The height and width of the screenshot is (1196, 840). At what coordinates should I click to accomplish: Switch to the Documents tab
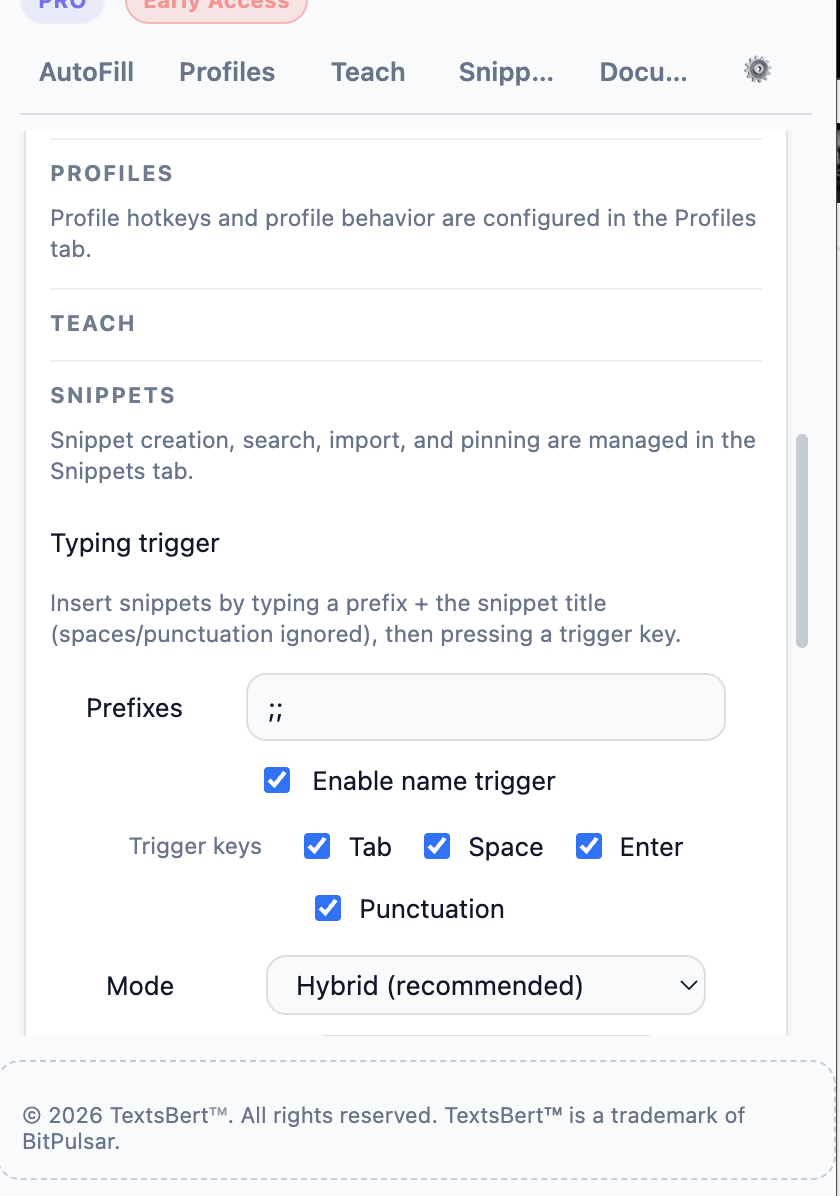pyautogui.click(x=643, y=71)
